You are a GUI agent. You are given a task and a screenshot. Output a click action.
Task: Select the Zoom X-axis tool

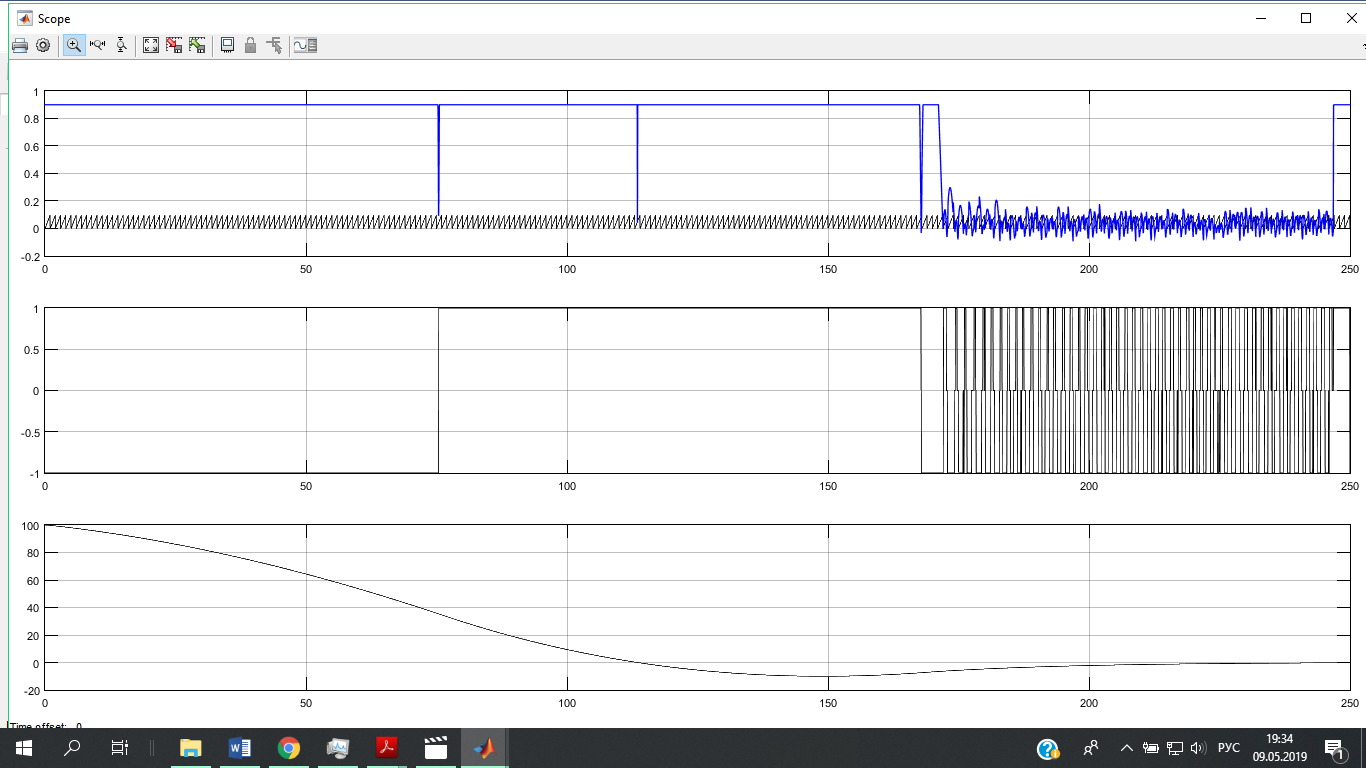click(x=98, y=45)
